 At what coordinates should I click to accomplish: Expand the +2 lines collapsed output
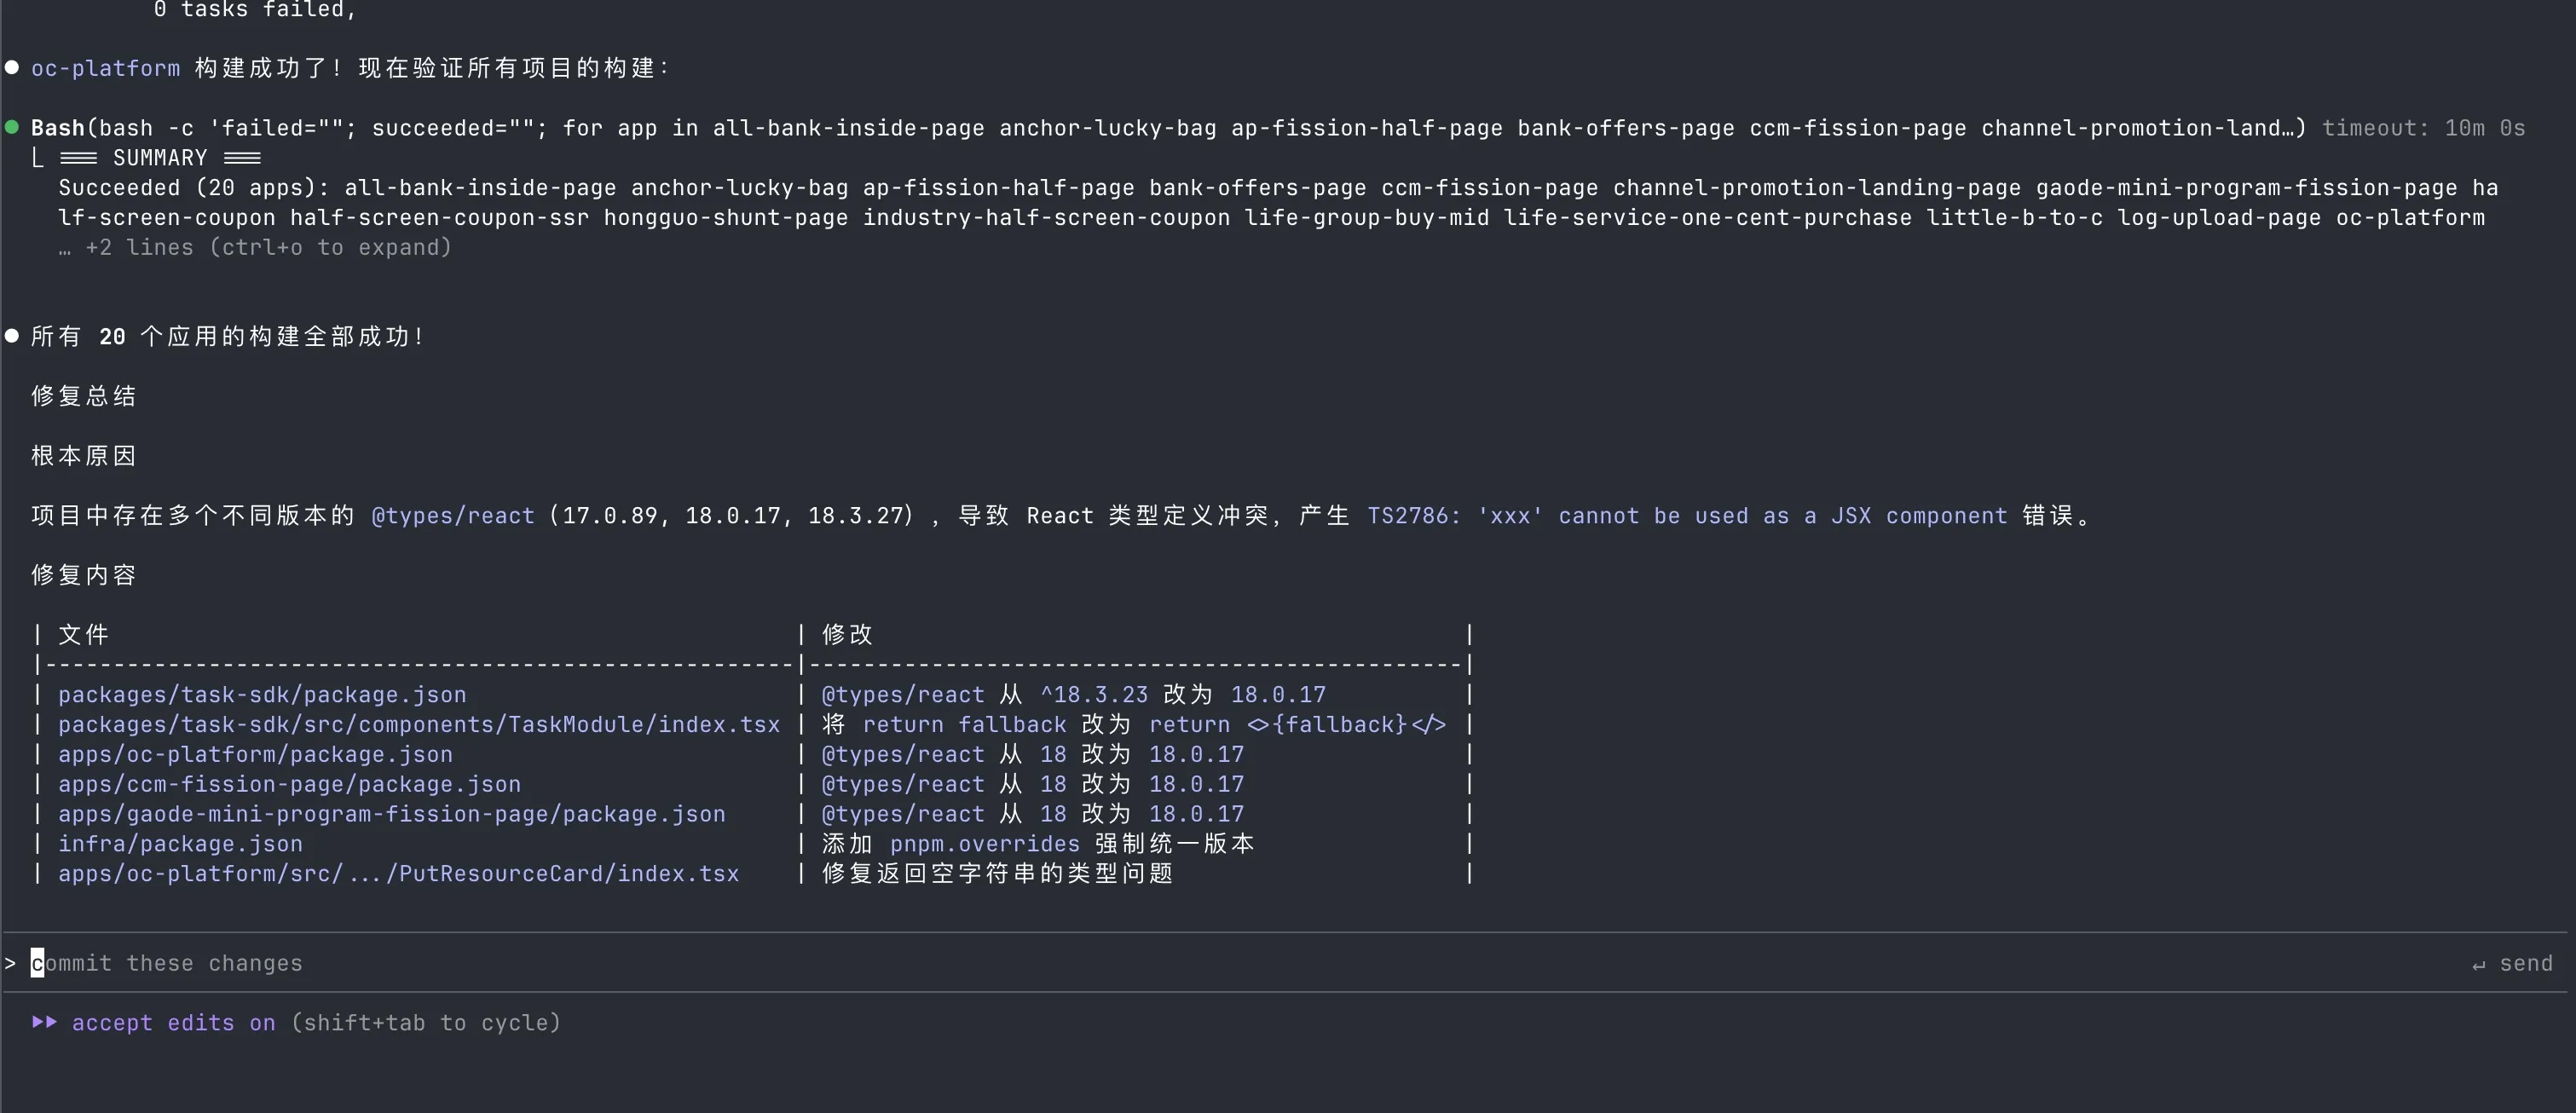click(x=255, y=247)
